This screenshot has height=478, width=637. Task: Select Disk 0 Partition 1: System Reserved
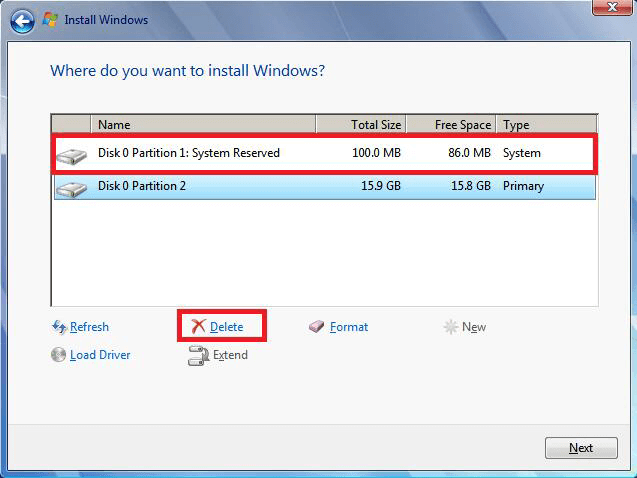(x=324, y=153)
